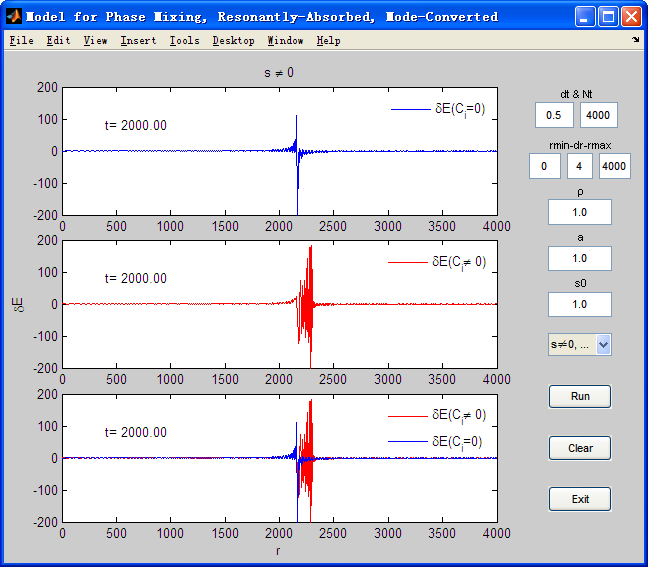Screen dimensions: 648x567
Task: Click the Clear button
Action: (x=580, y=448)
